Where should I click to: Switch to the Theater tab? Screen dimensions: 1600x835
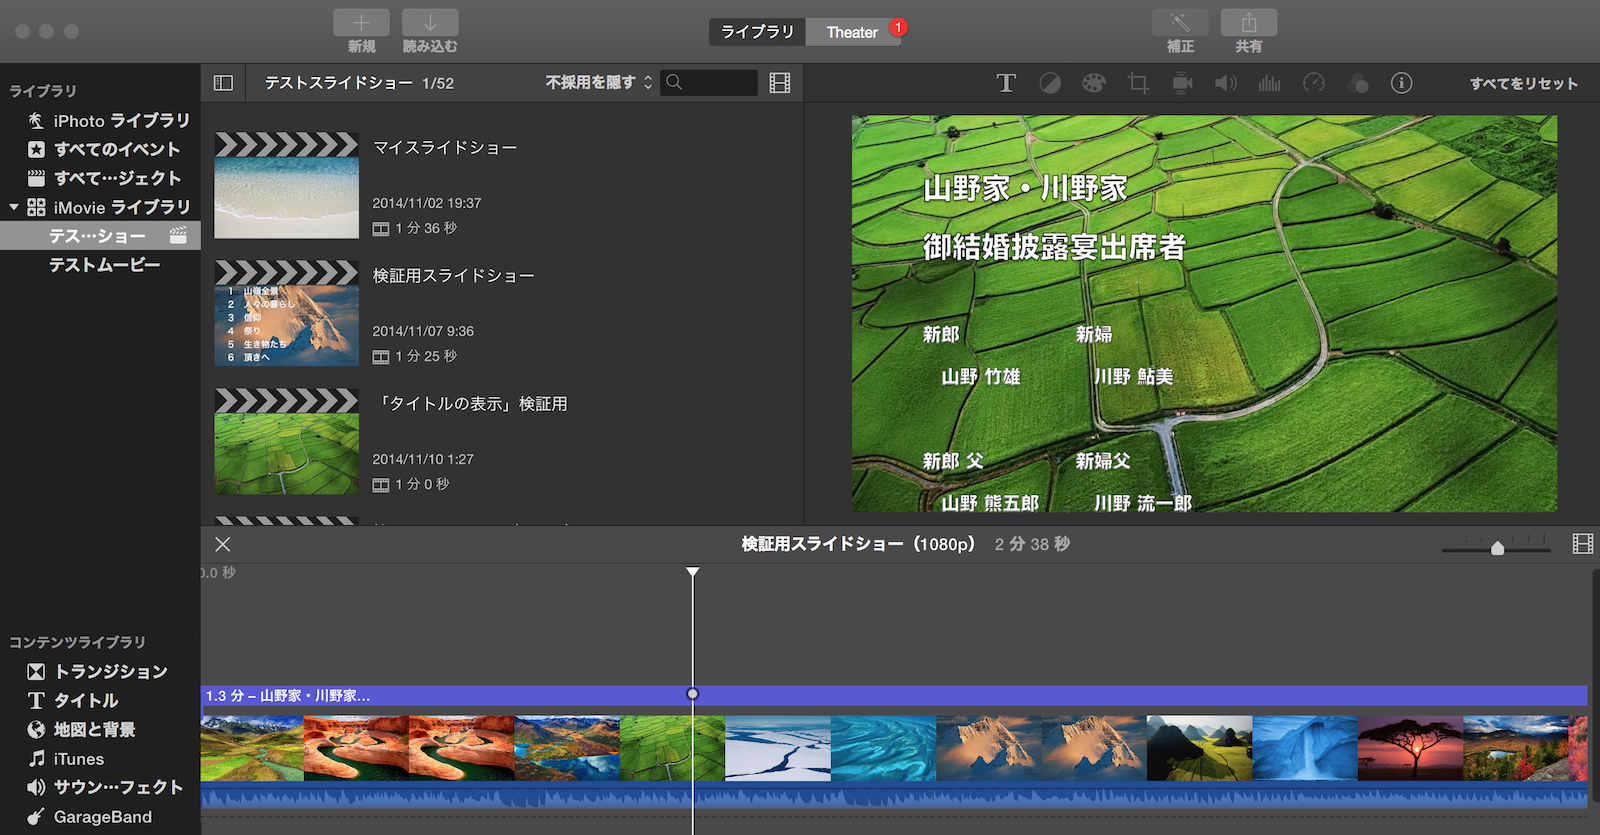pos(852,32)
